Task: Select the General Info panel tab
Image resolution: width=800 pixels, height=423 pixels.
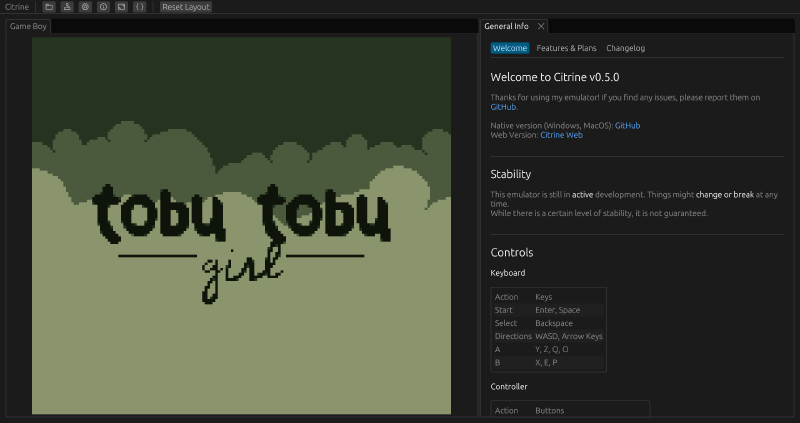Action: click(506, 26)
